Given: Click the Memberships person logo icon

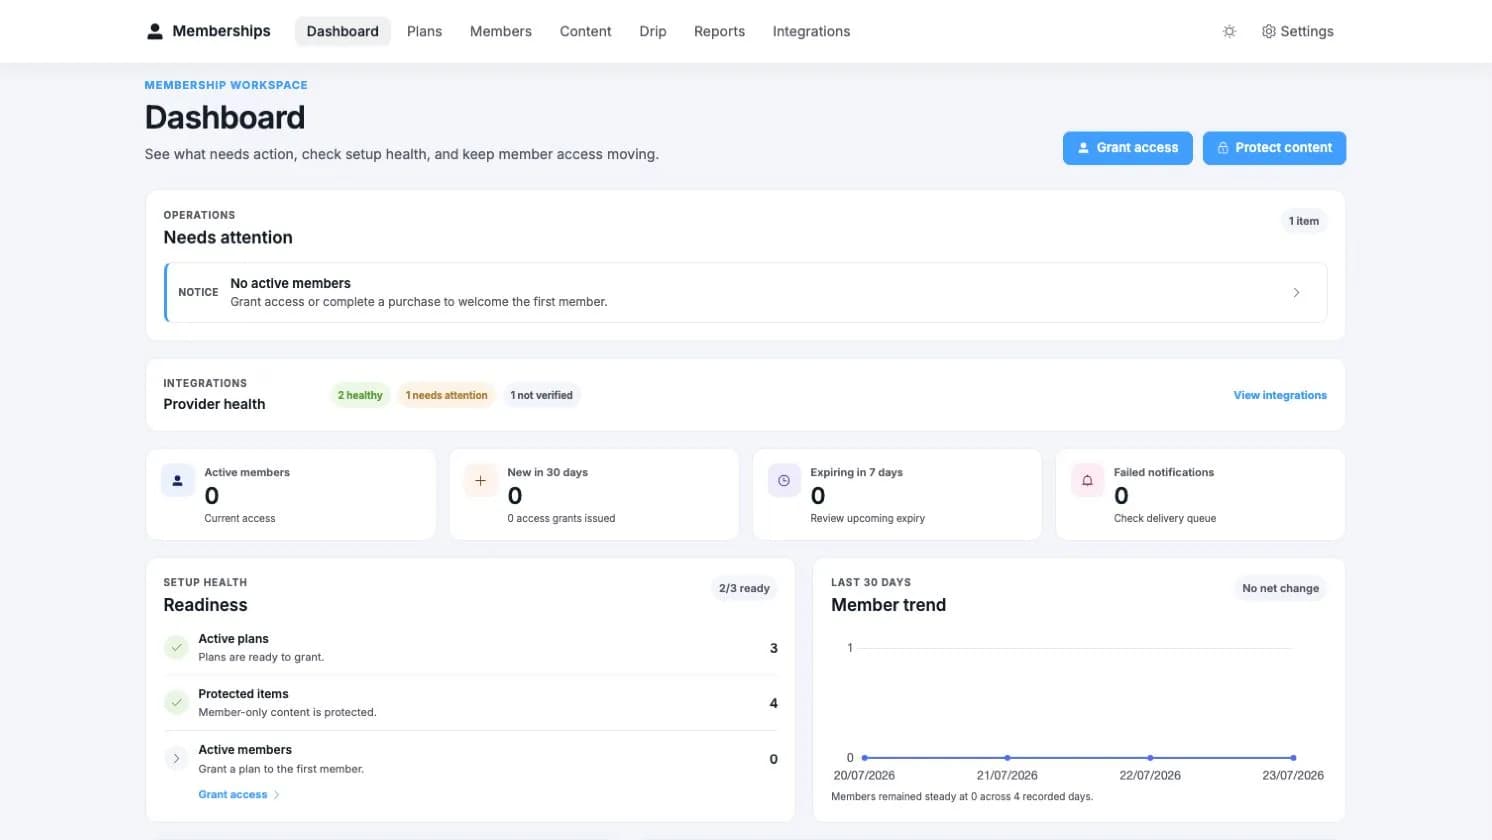Looking at the screenshot, I should click(155, 31).
